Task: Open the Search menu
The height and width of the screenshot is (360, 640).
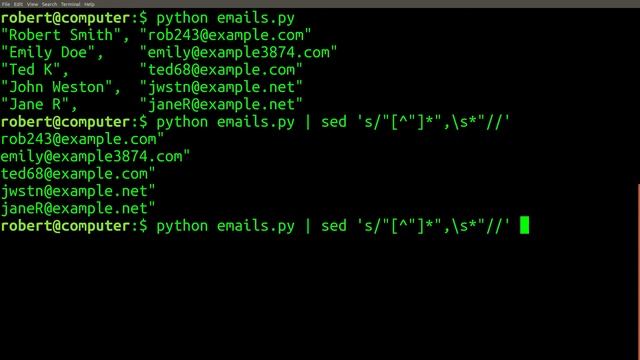Action: [x=49, y=4]
